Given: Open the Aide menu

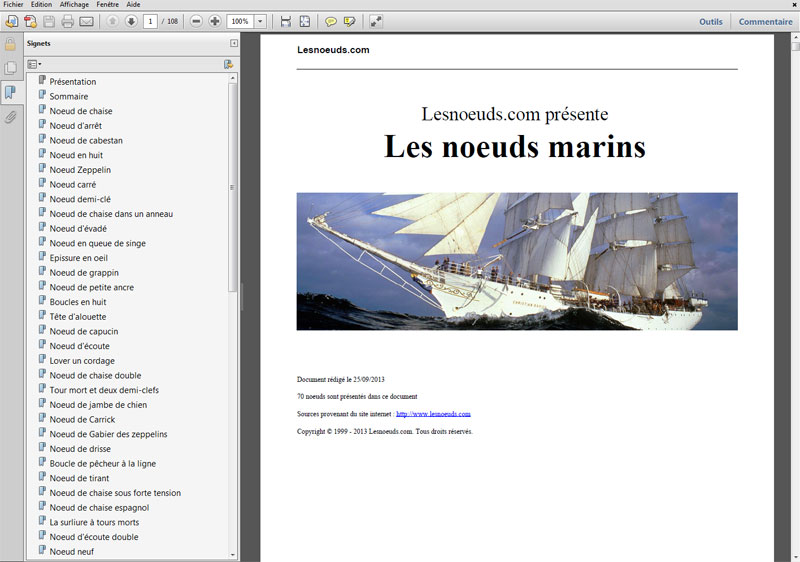Looking at the screenshot, I should tap(133, 4).
